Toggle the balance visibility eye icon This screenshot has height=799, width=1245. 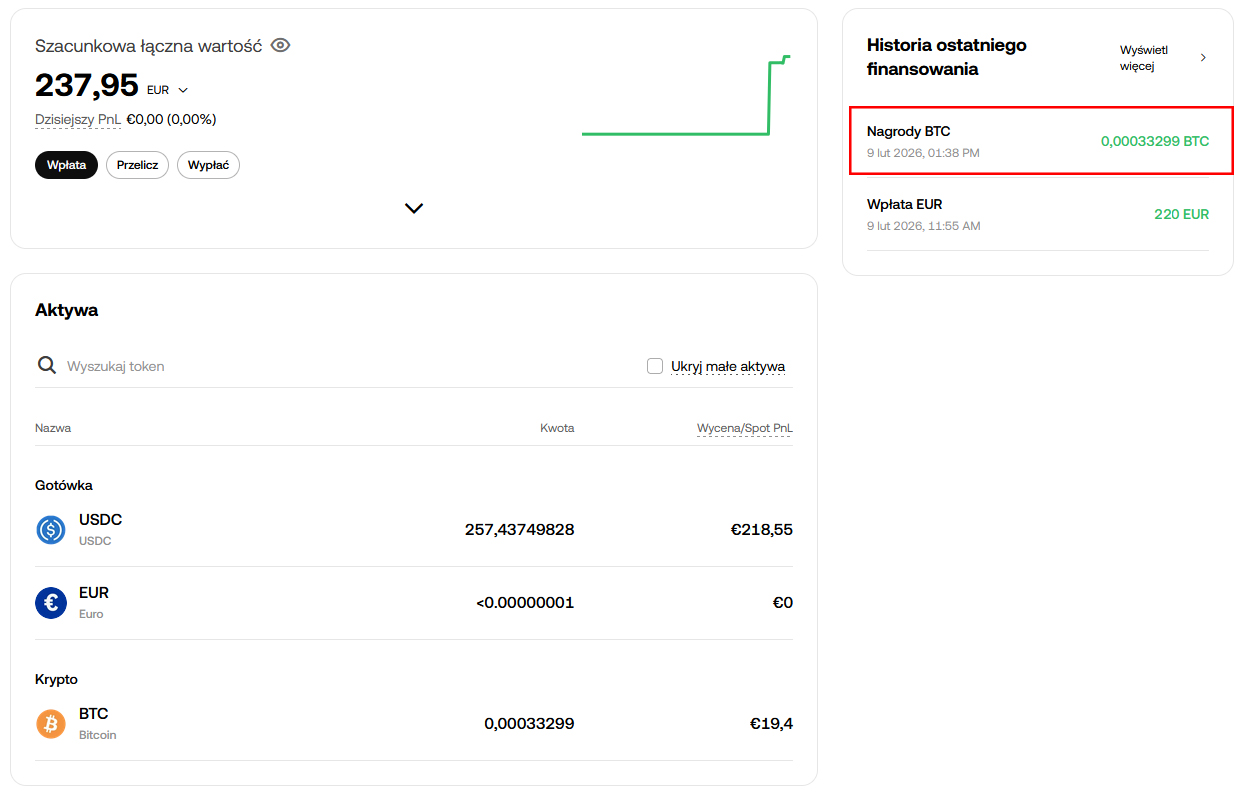pos(281,45)
